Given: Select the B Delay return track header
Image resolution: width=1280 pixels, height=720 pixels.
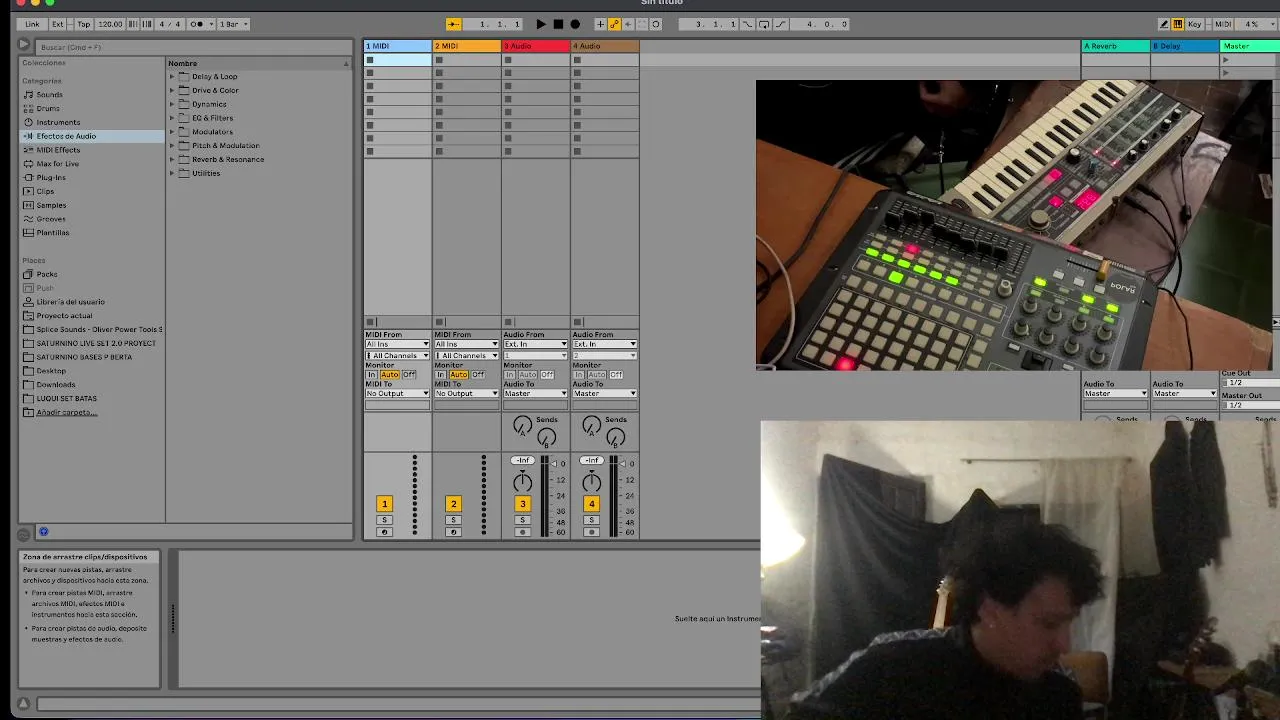Looking at the screenshot, I should (1184, 46).
